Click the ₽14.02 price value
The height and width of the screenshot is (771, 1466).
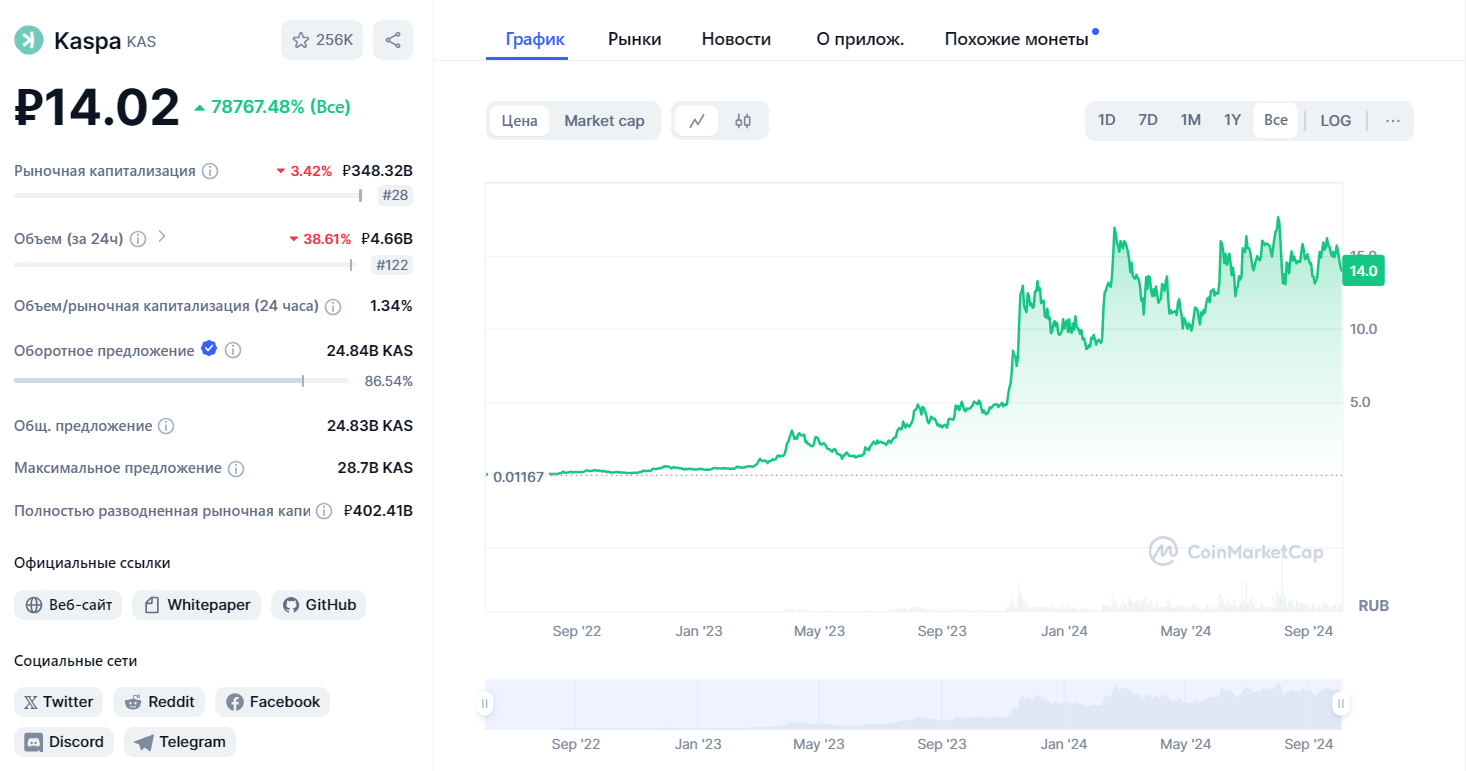pos(97,107)
